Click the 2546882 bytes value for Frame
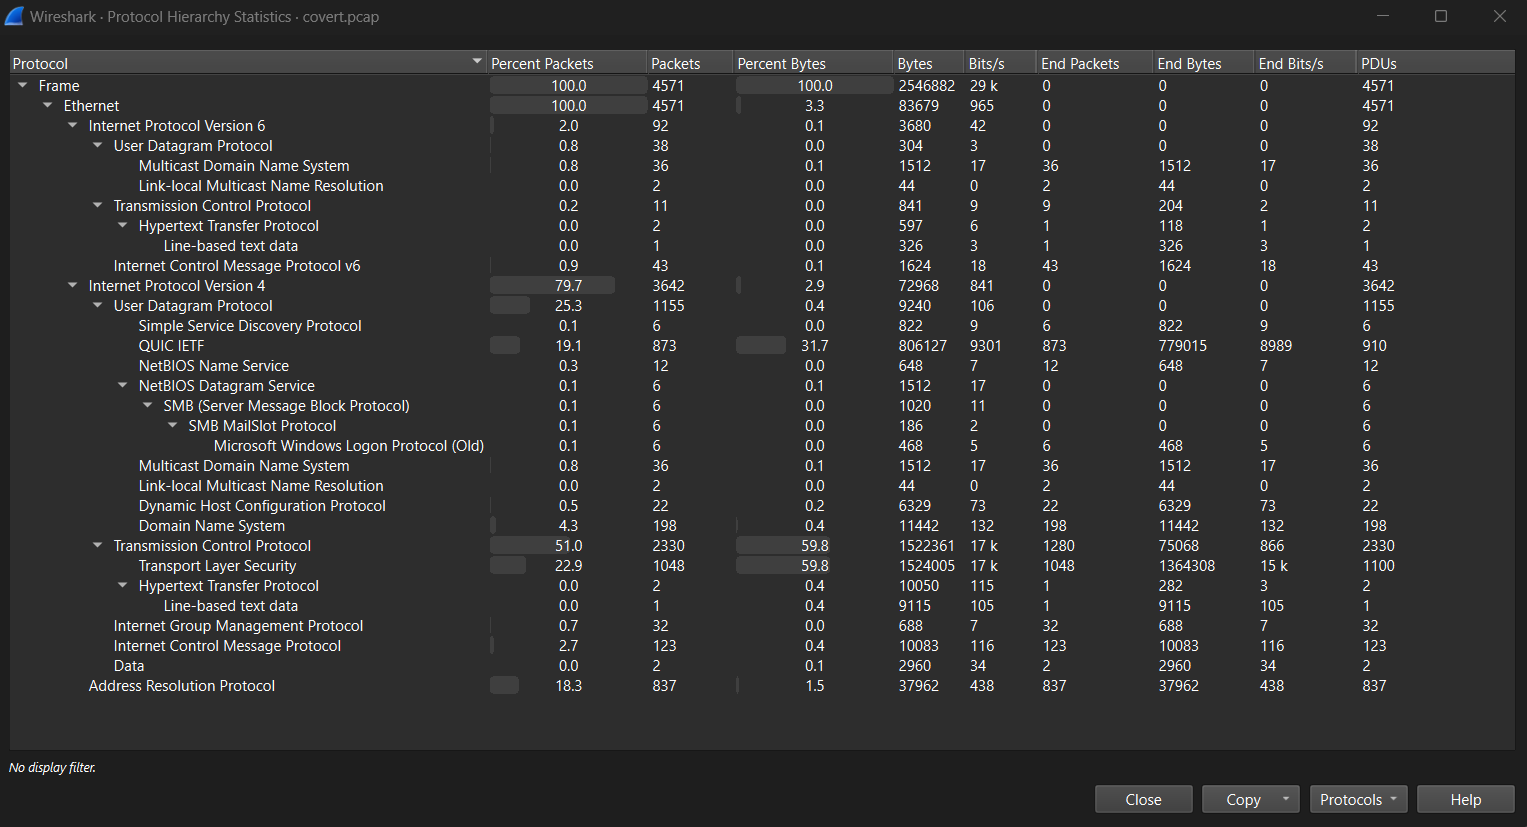The width and height of the screenshot is (1527, 827). pos(926,86)
